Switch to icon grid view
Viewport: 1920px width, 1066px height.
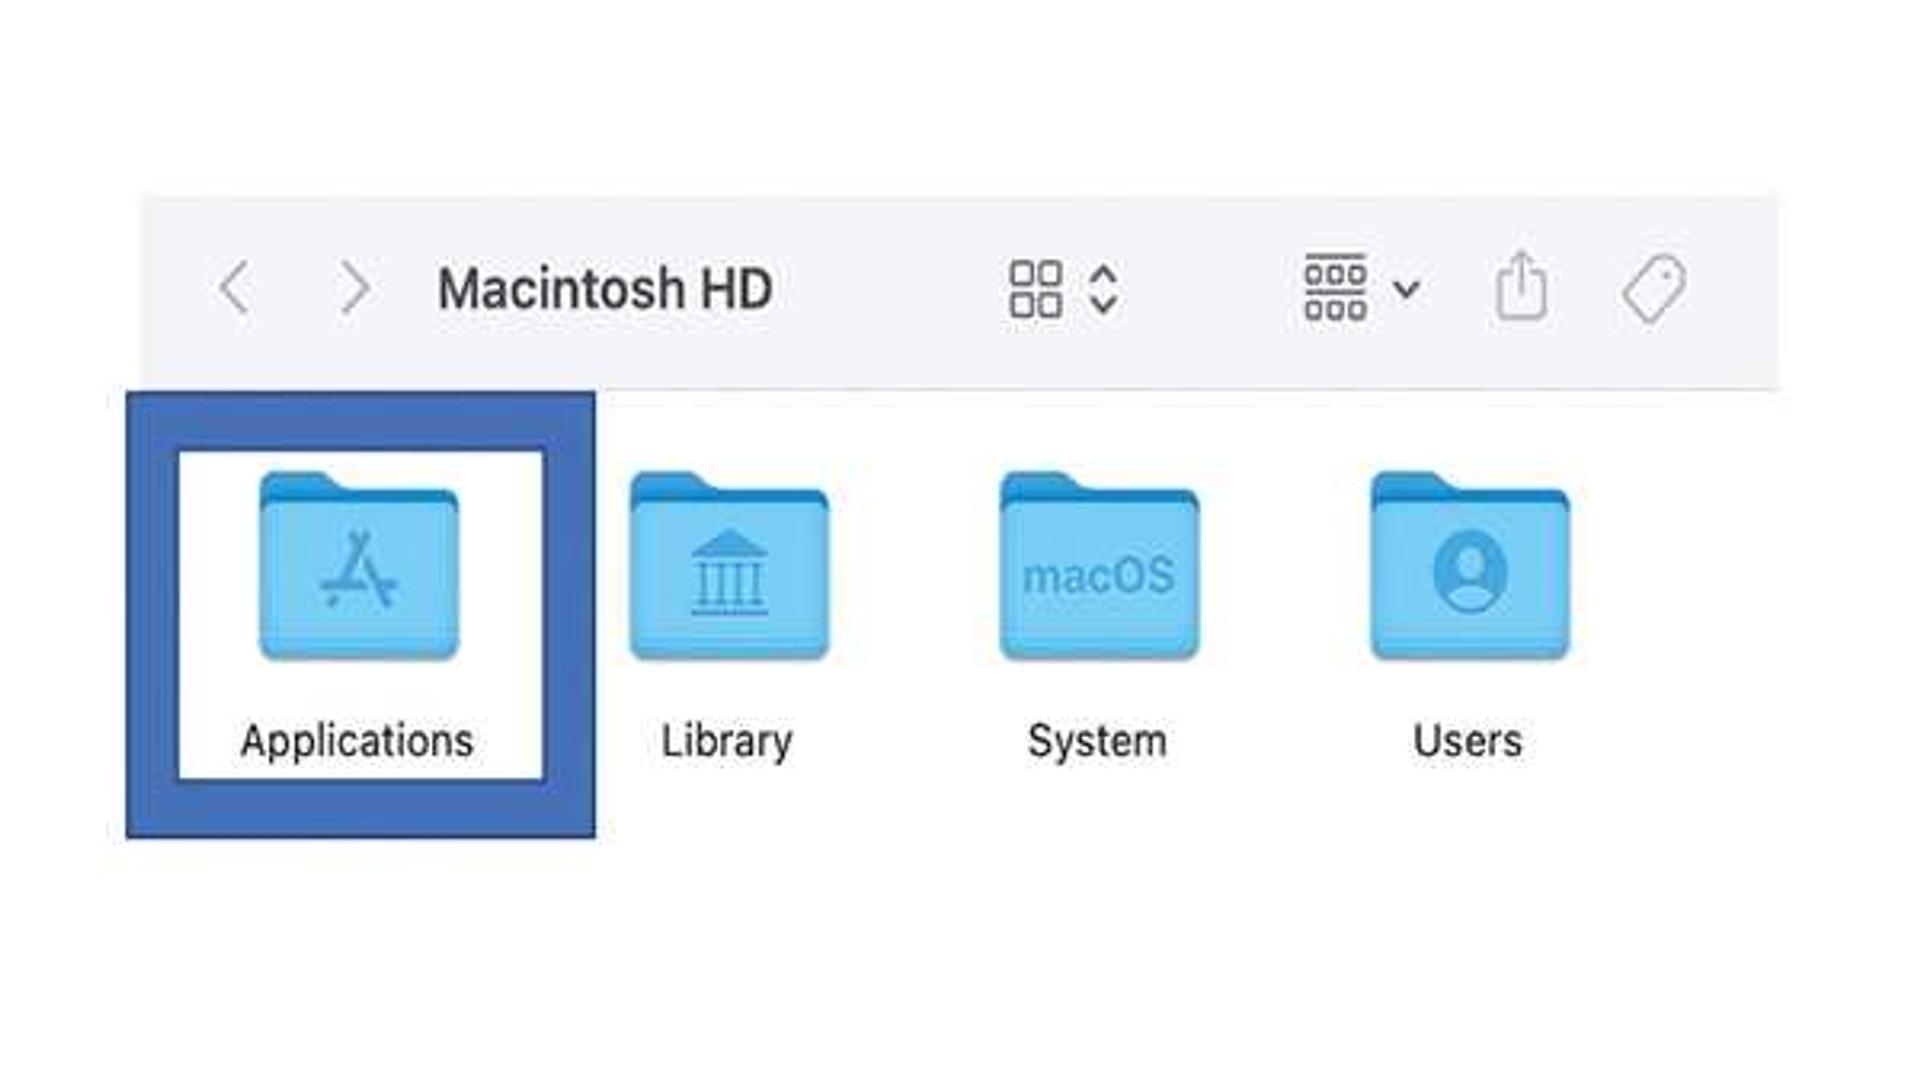[x=1035, y=290]
